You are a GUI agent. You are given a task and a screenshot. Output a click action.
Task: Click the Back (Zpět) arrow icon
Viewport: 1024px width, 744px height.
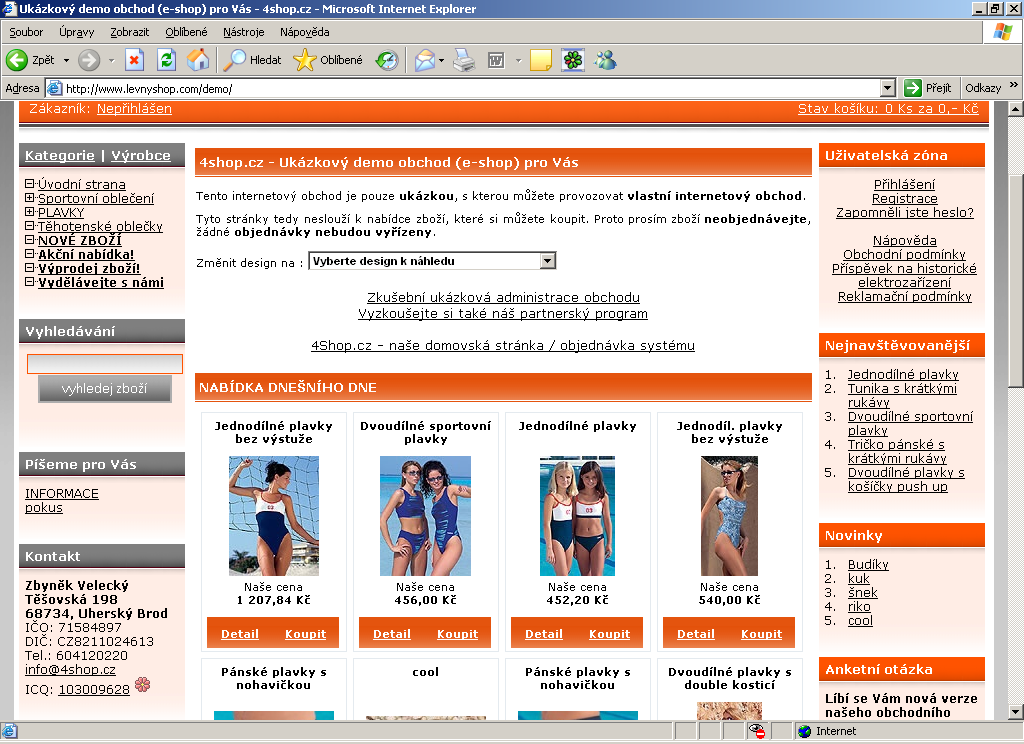coord(16,60)
